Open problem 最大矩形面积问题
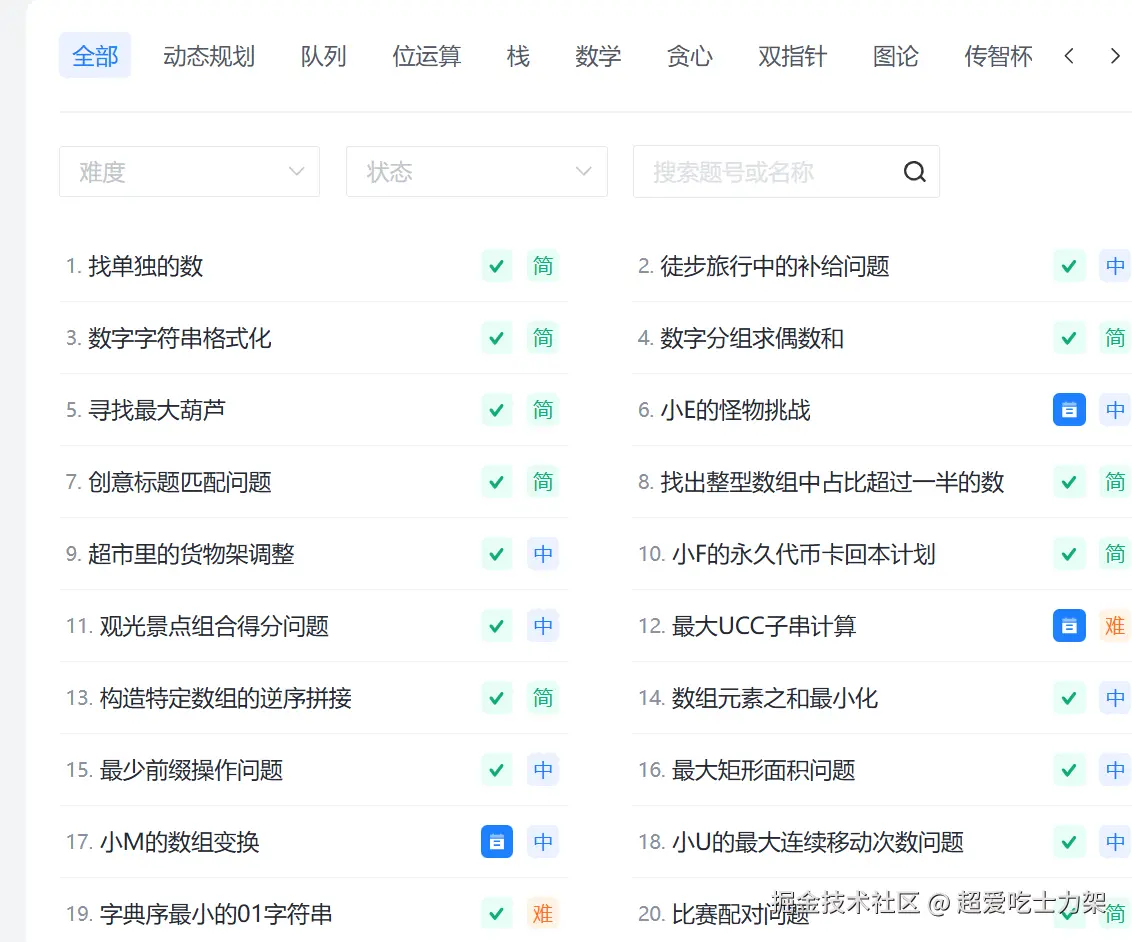1132x942 pixels. point(764,770)
